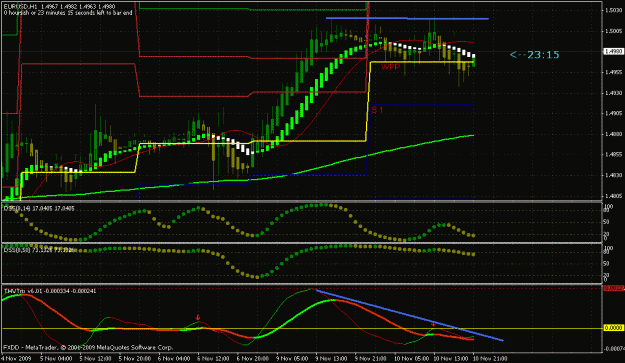The image size is (625, 363).
Task: Click the yellow 0.0000 zero-level tag
Action: pyautogui.click(x=614, y=328)
